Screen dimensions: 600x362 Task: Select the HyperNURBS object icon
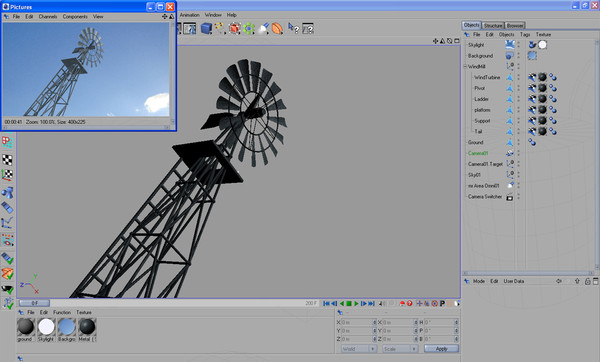pyautogui.click(x=234, y=28)
